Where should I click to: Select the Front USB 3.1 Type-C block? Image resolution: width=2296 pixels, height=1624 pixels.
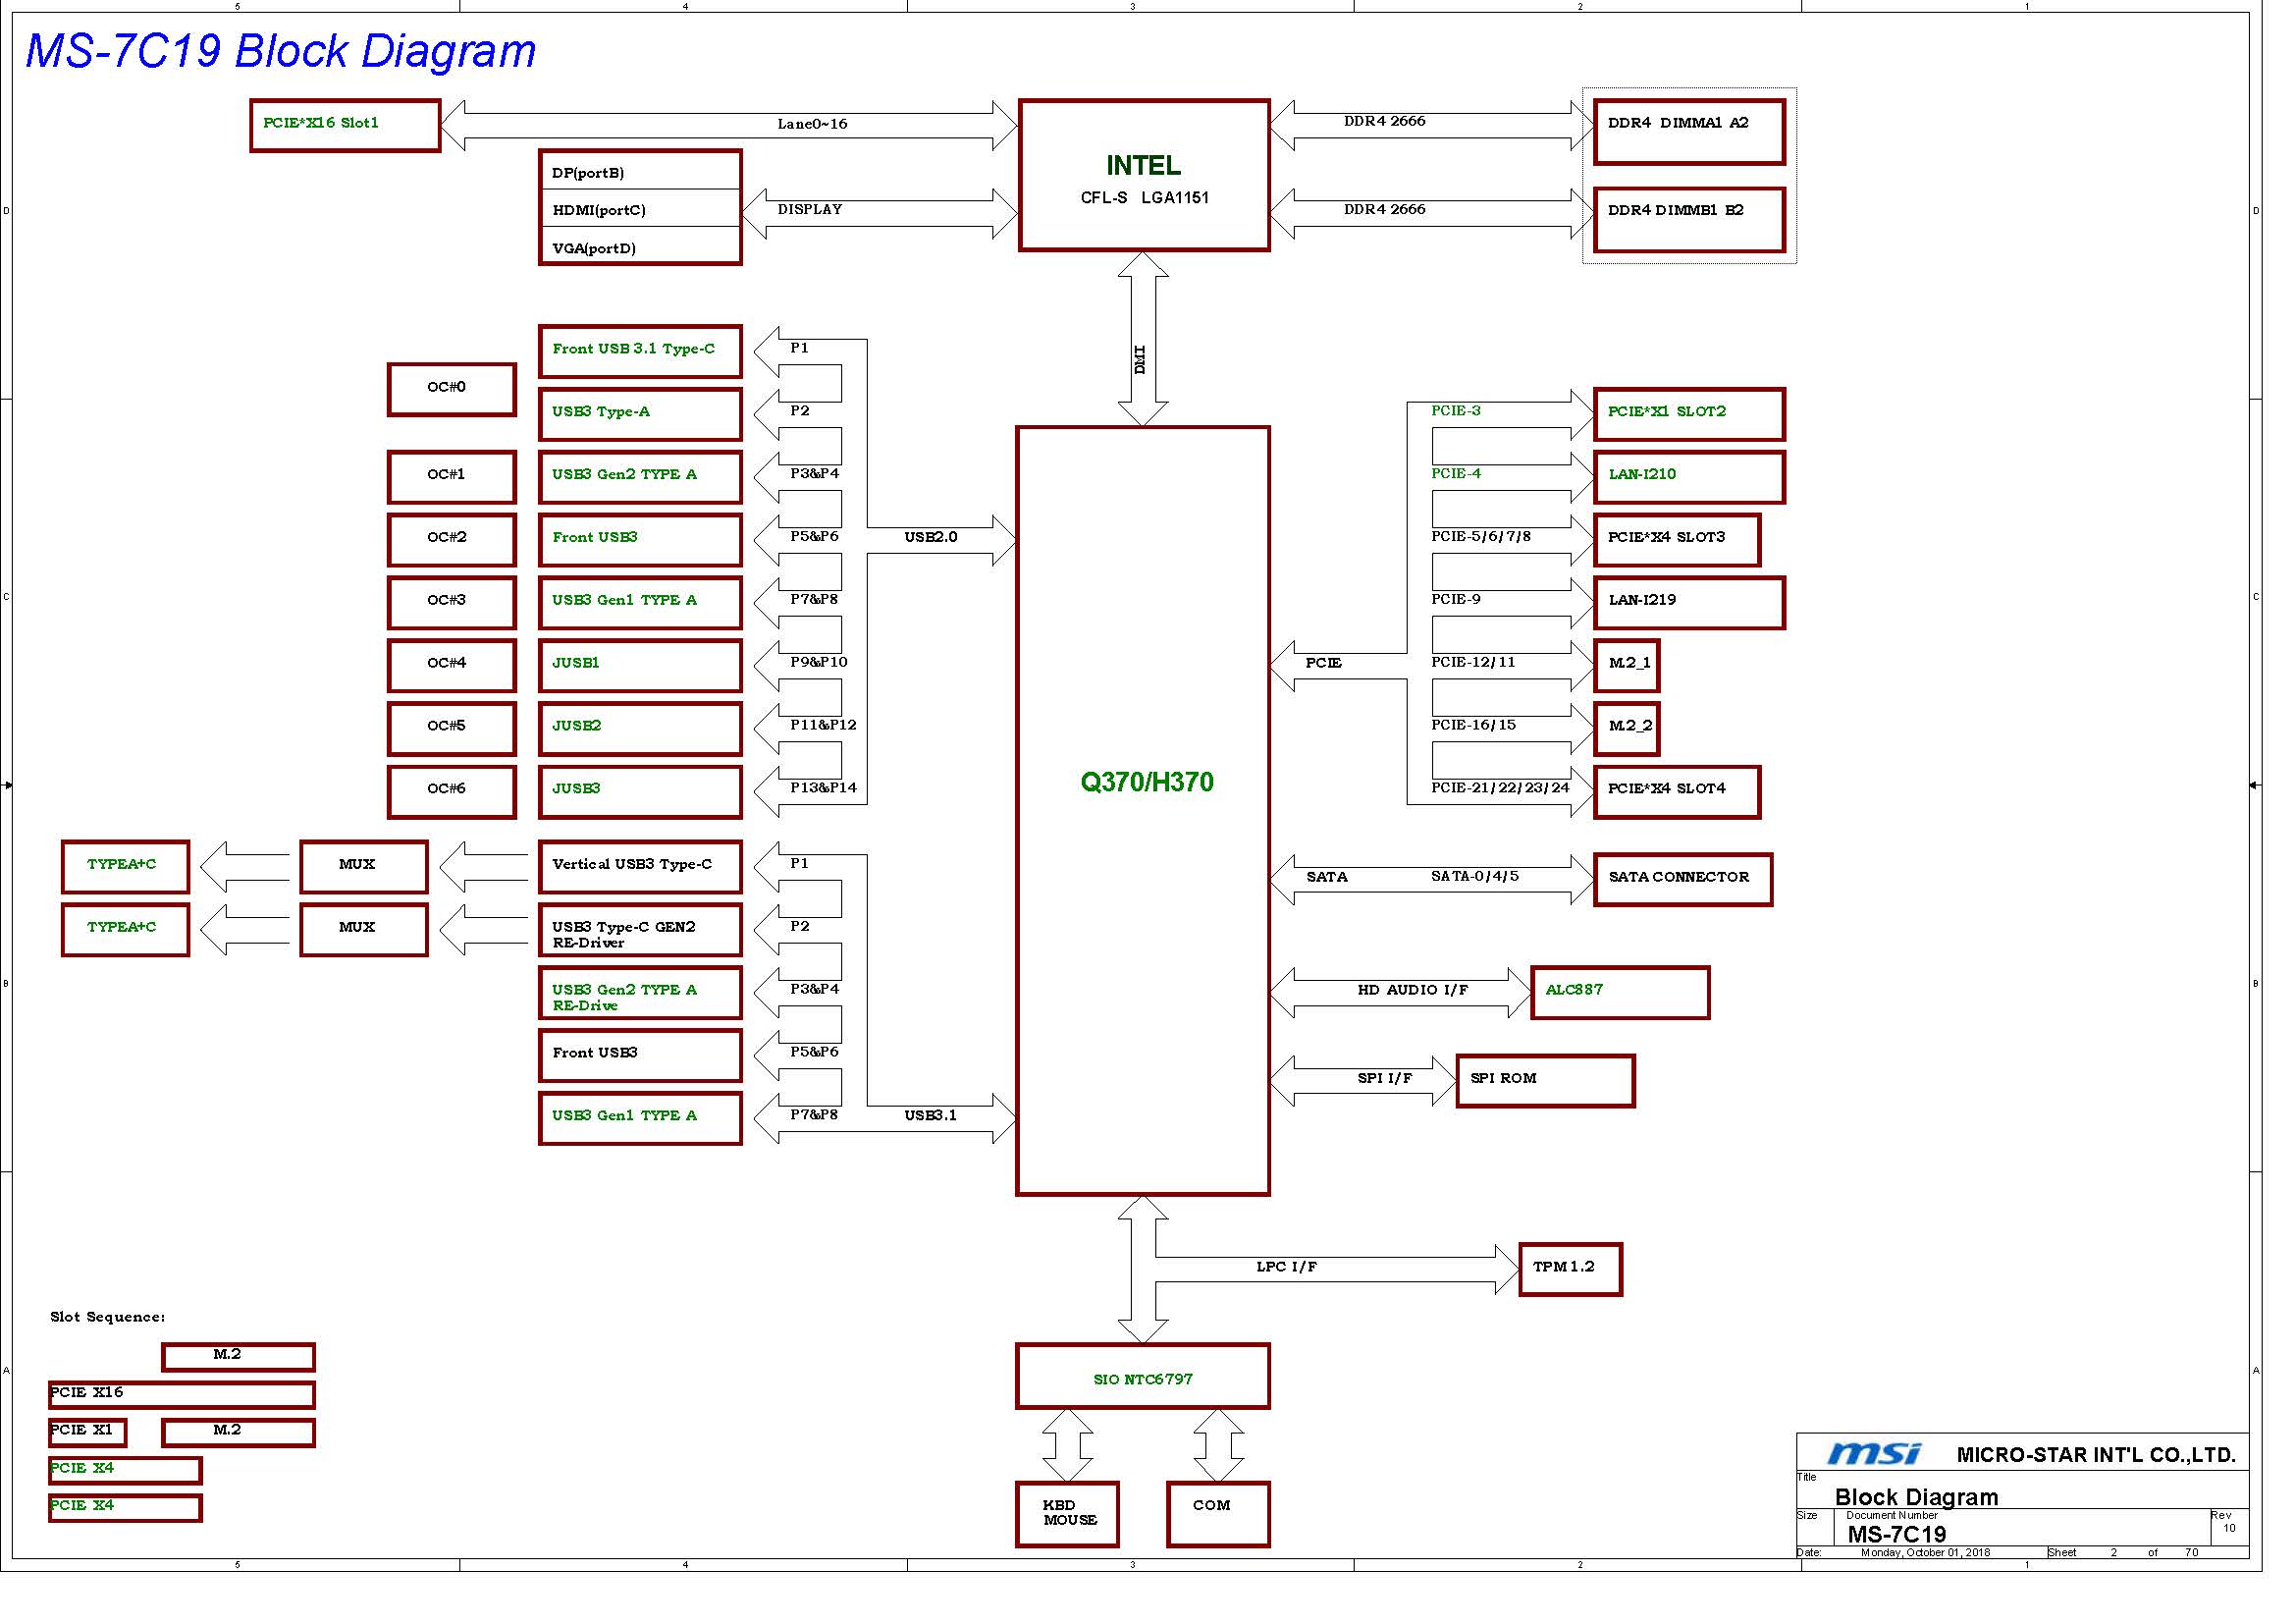pyautogui.click(x=640, y=352)
